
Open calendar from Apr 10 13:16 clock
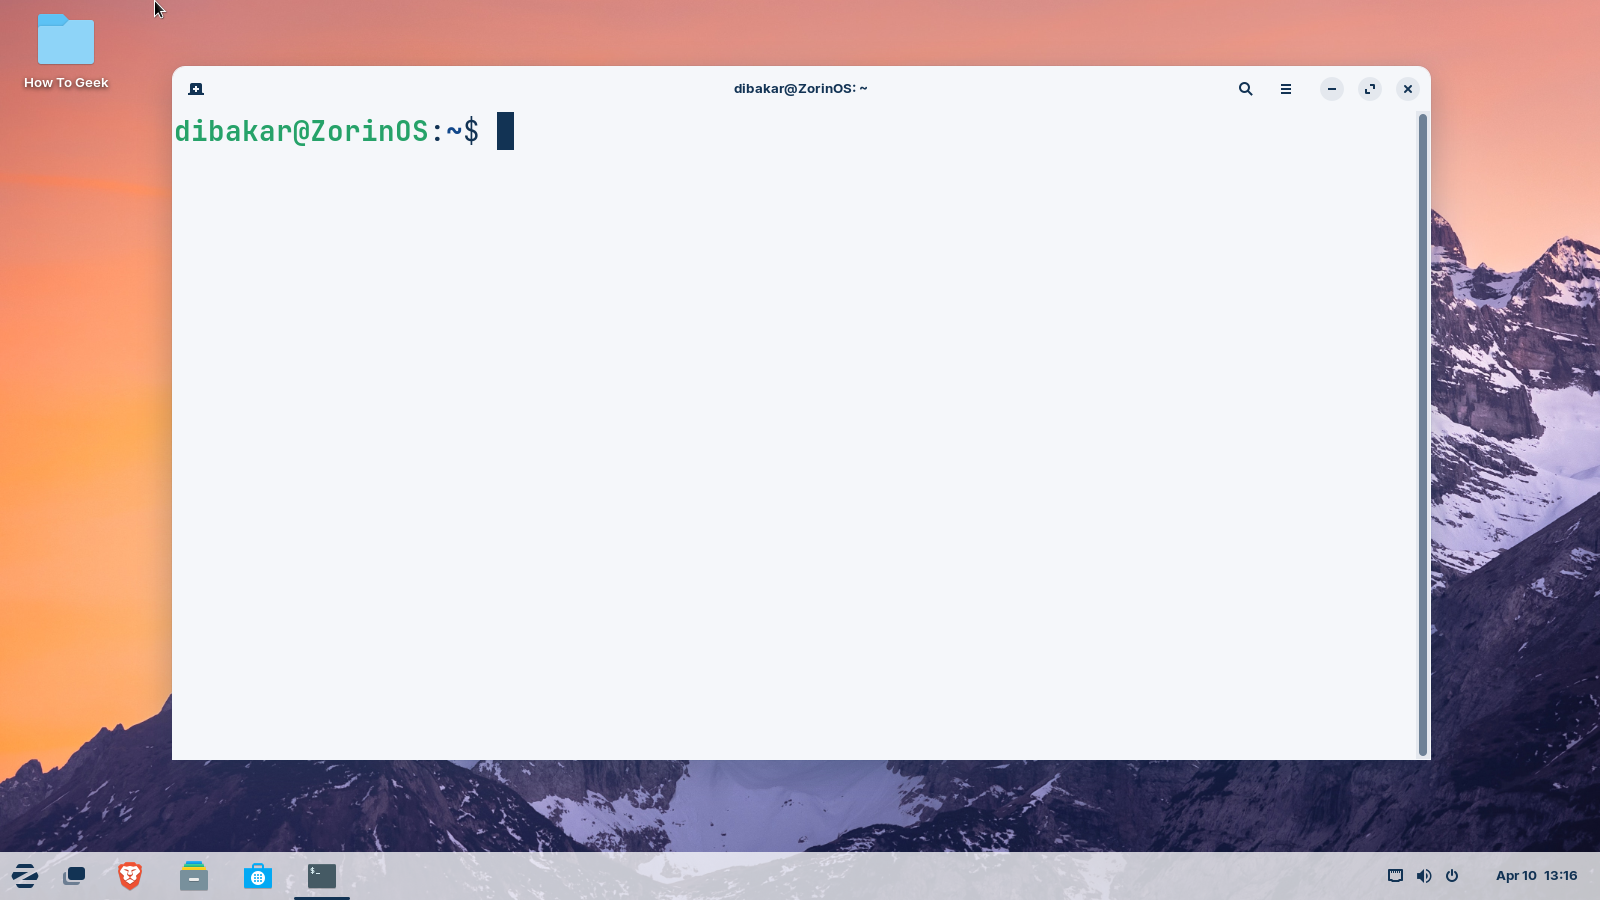tap(1536, 876)
